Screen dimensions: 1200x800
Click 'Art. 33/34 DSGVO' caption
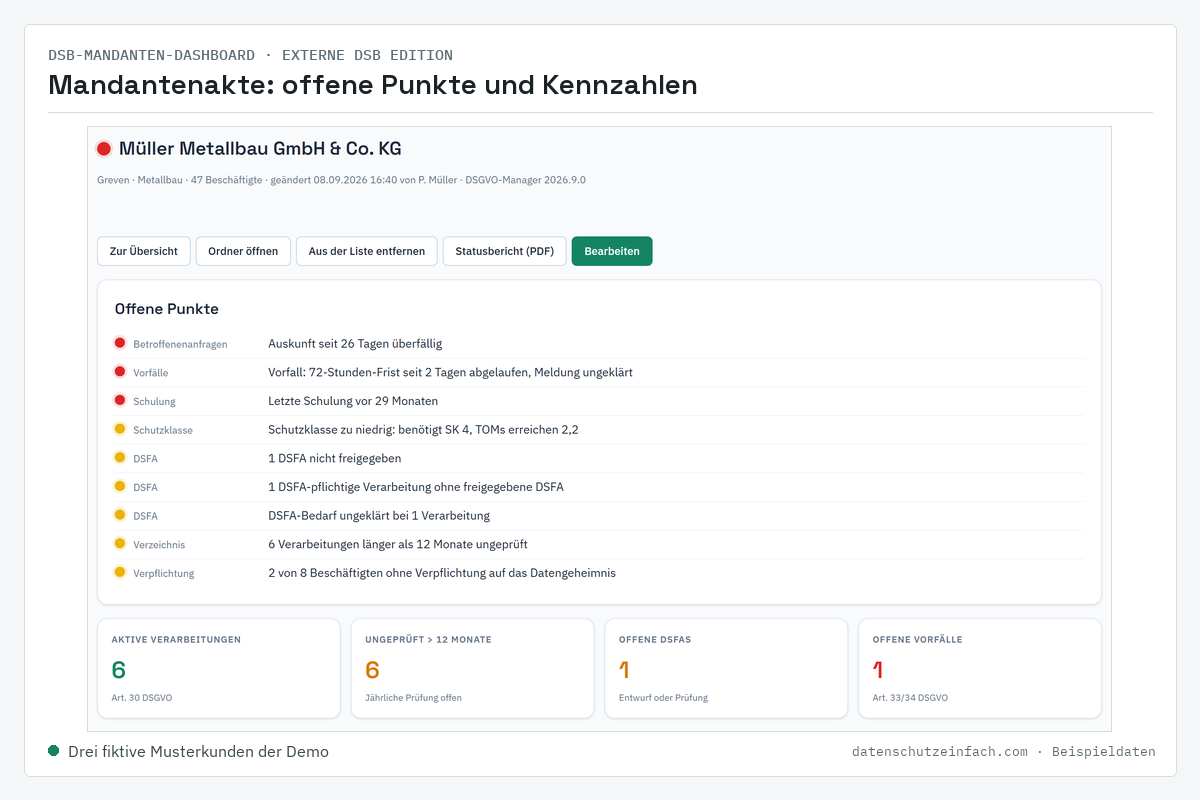point(910,698)
